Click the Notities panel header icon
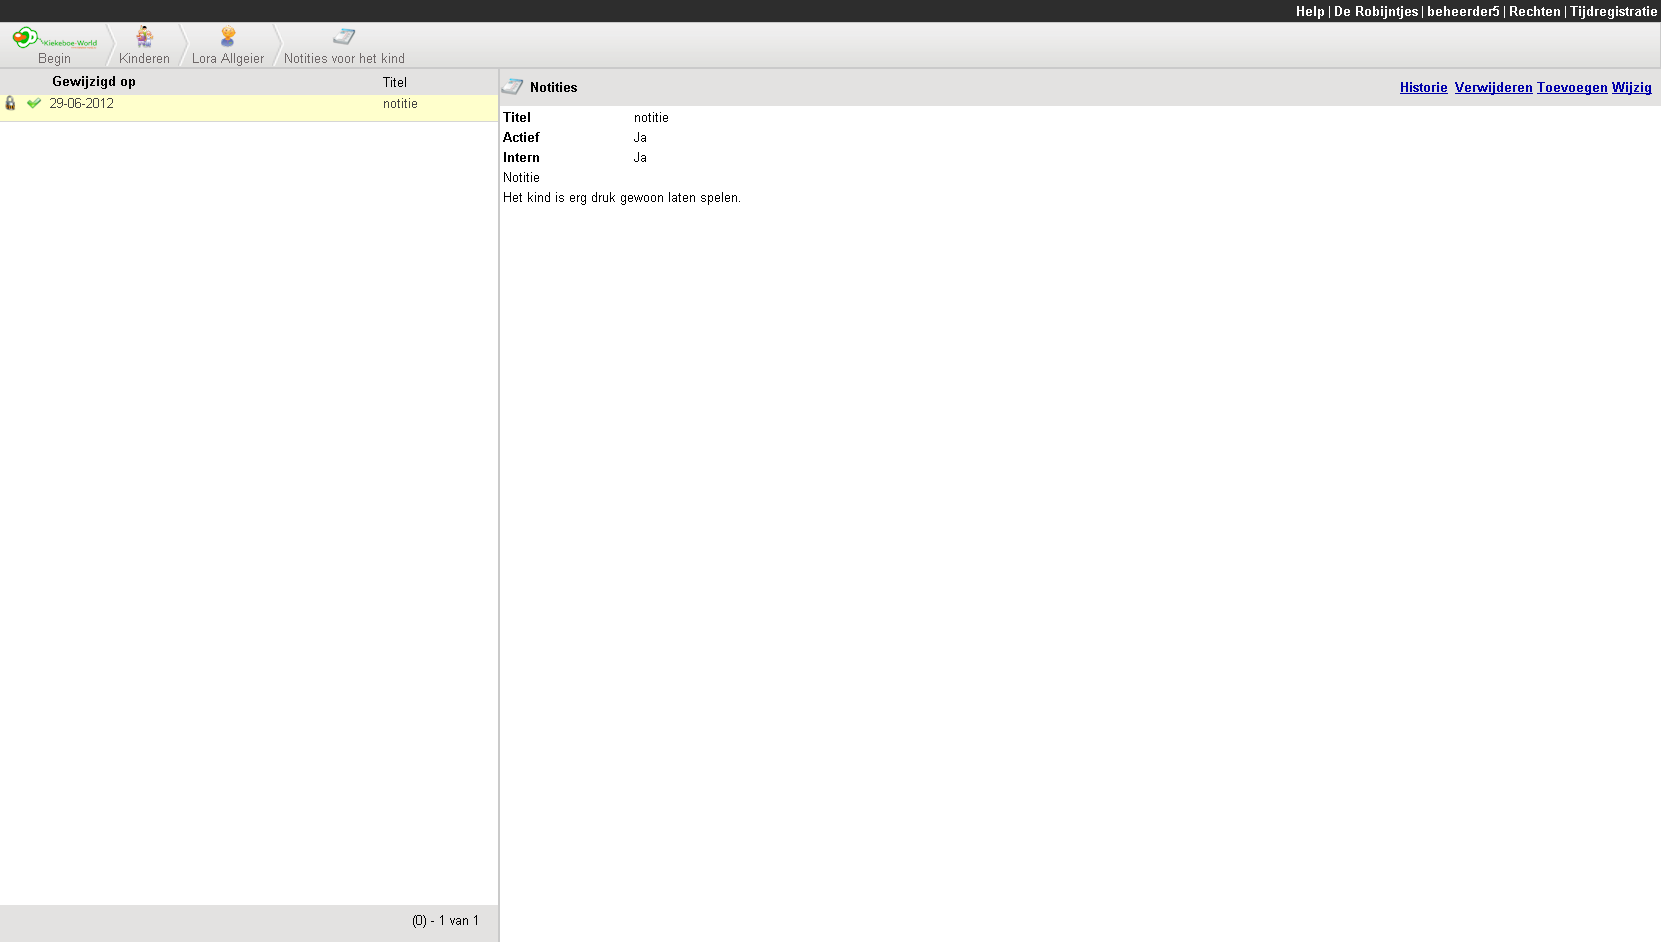This screenshot has width=1661, height=942. pos(513,87)
